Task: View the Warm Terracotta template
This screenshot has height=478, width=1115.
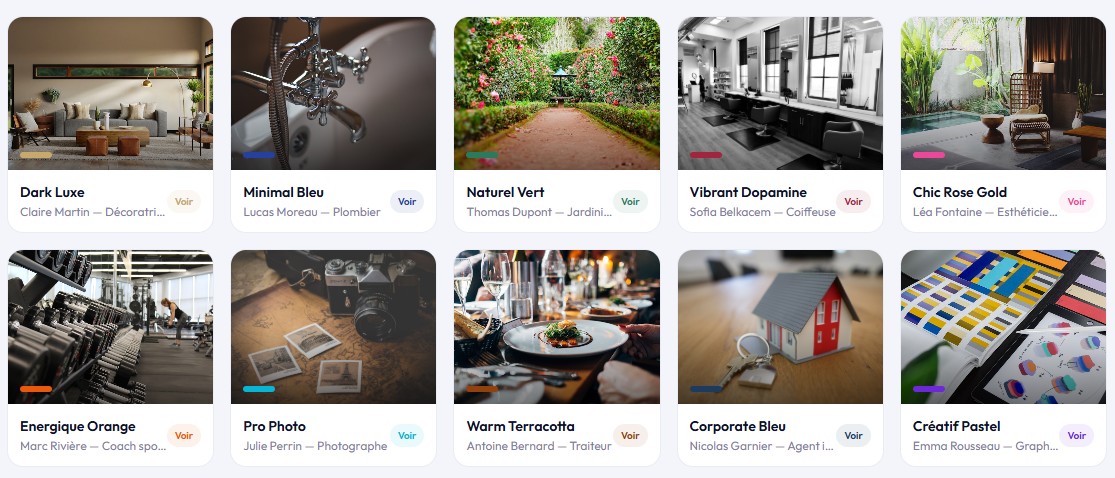Action: [x=630, y=435]
